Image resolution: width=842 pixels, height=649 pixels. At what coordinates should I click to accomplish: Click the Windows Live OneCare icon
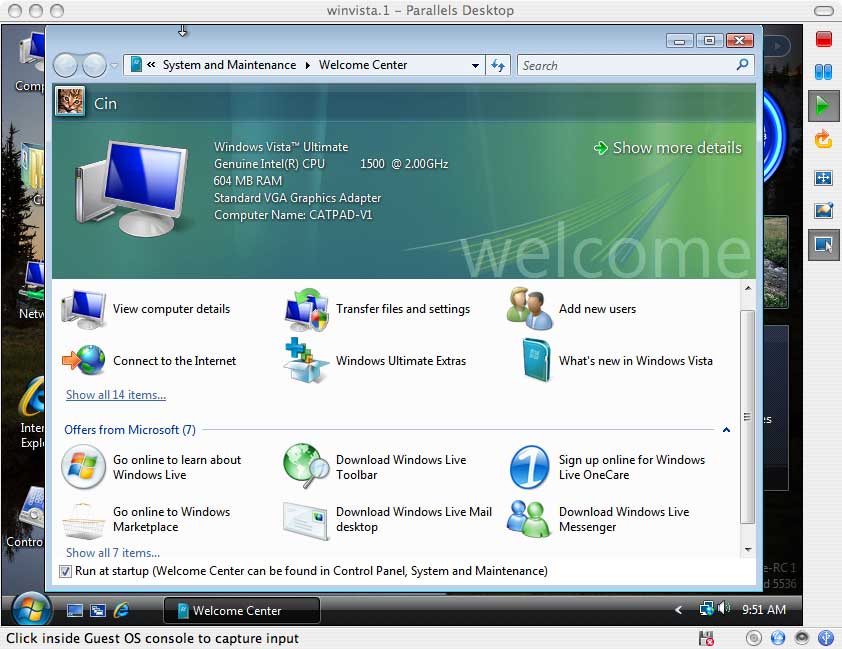pyautogui.click(x=529, y=466)
